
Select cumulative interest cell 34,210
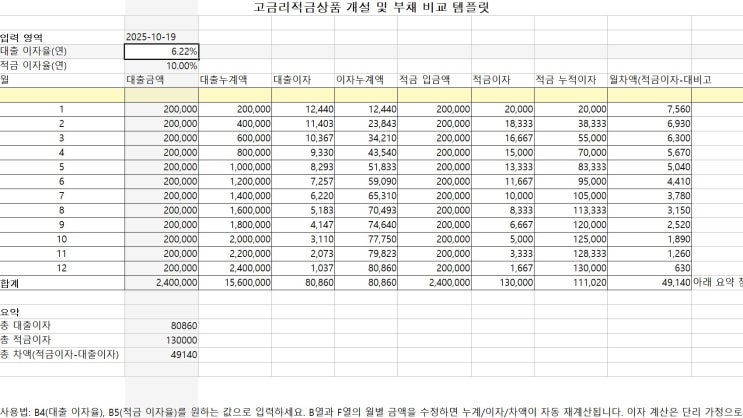click(366, 138)
